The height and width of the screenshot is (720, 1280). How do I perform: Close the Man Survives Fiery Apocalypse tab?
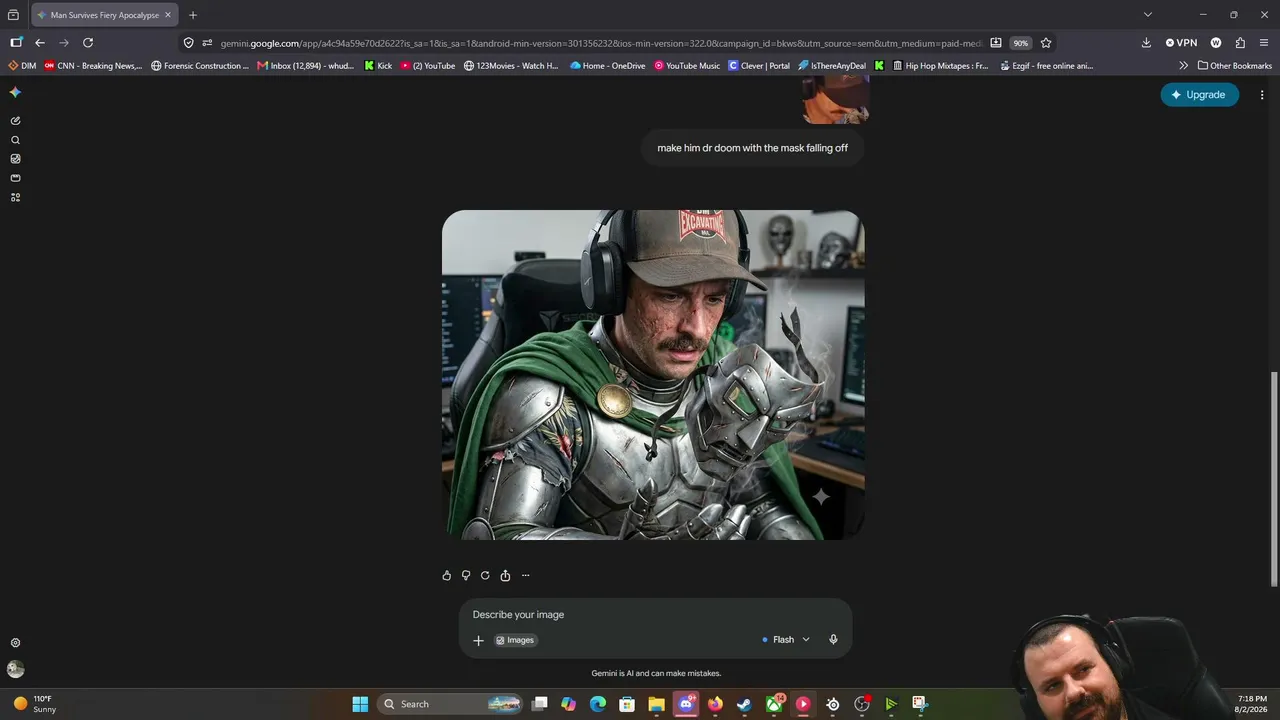pyautogui.click(x=168, y=15)
